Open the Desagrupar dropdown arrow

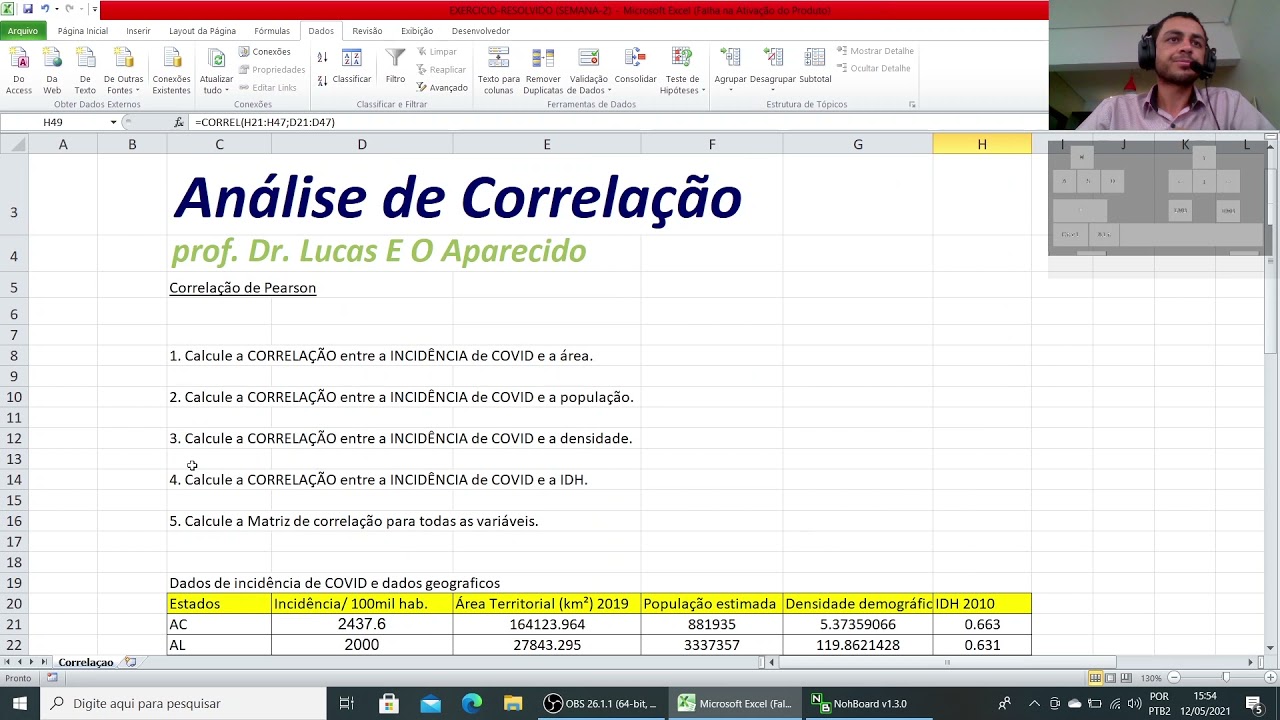coord(772,90)
